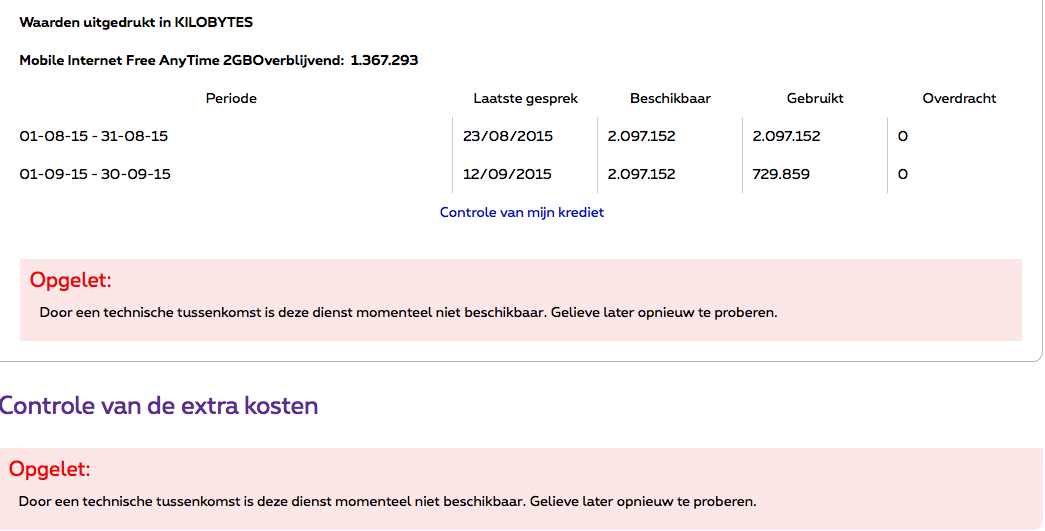
Task: Click the last call date 12/09/2015
Action: click(508, 174)
